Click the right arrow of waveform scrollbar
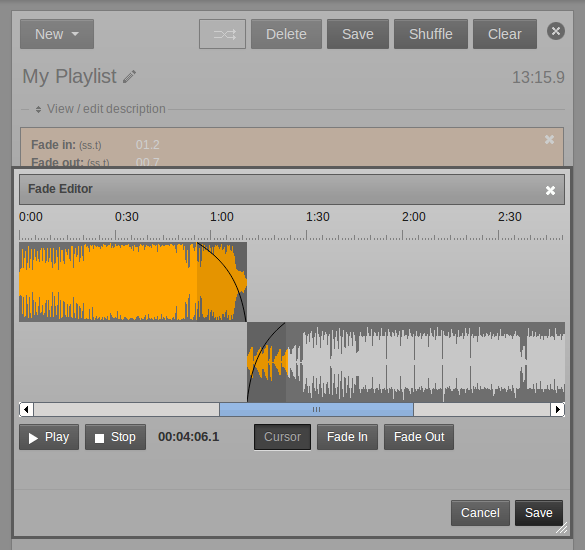Image resolution: width=585 pixels, height=550 pixels. (557, 409)
